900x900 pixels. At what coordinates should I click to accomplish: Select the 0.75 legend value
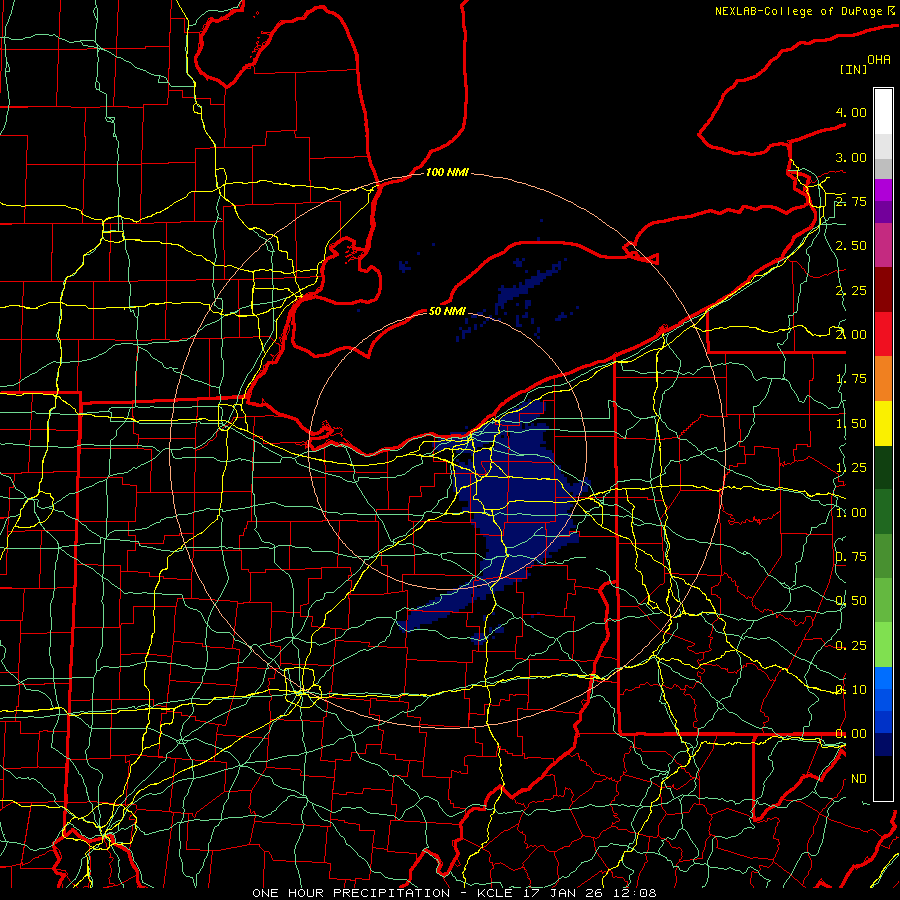851,557
